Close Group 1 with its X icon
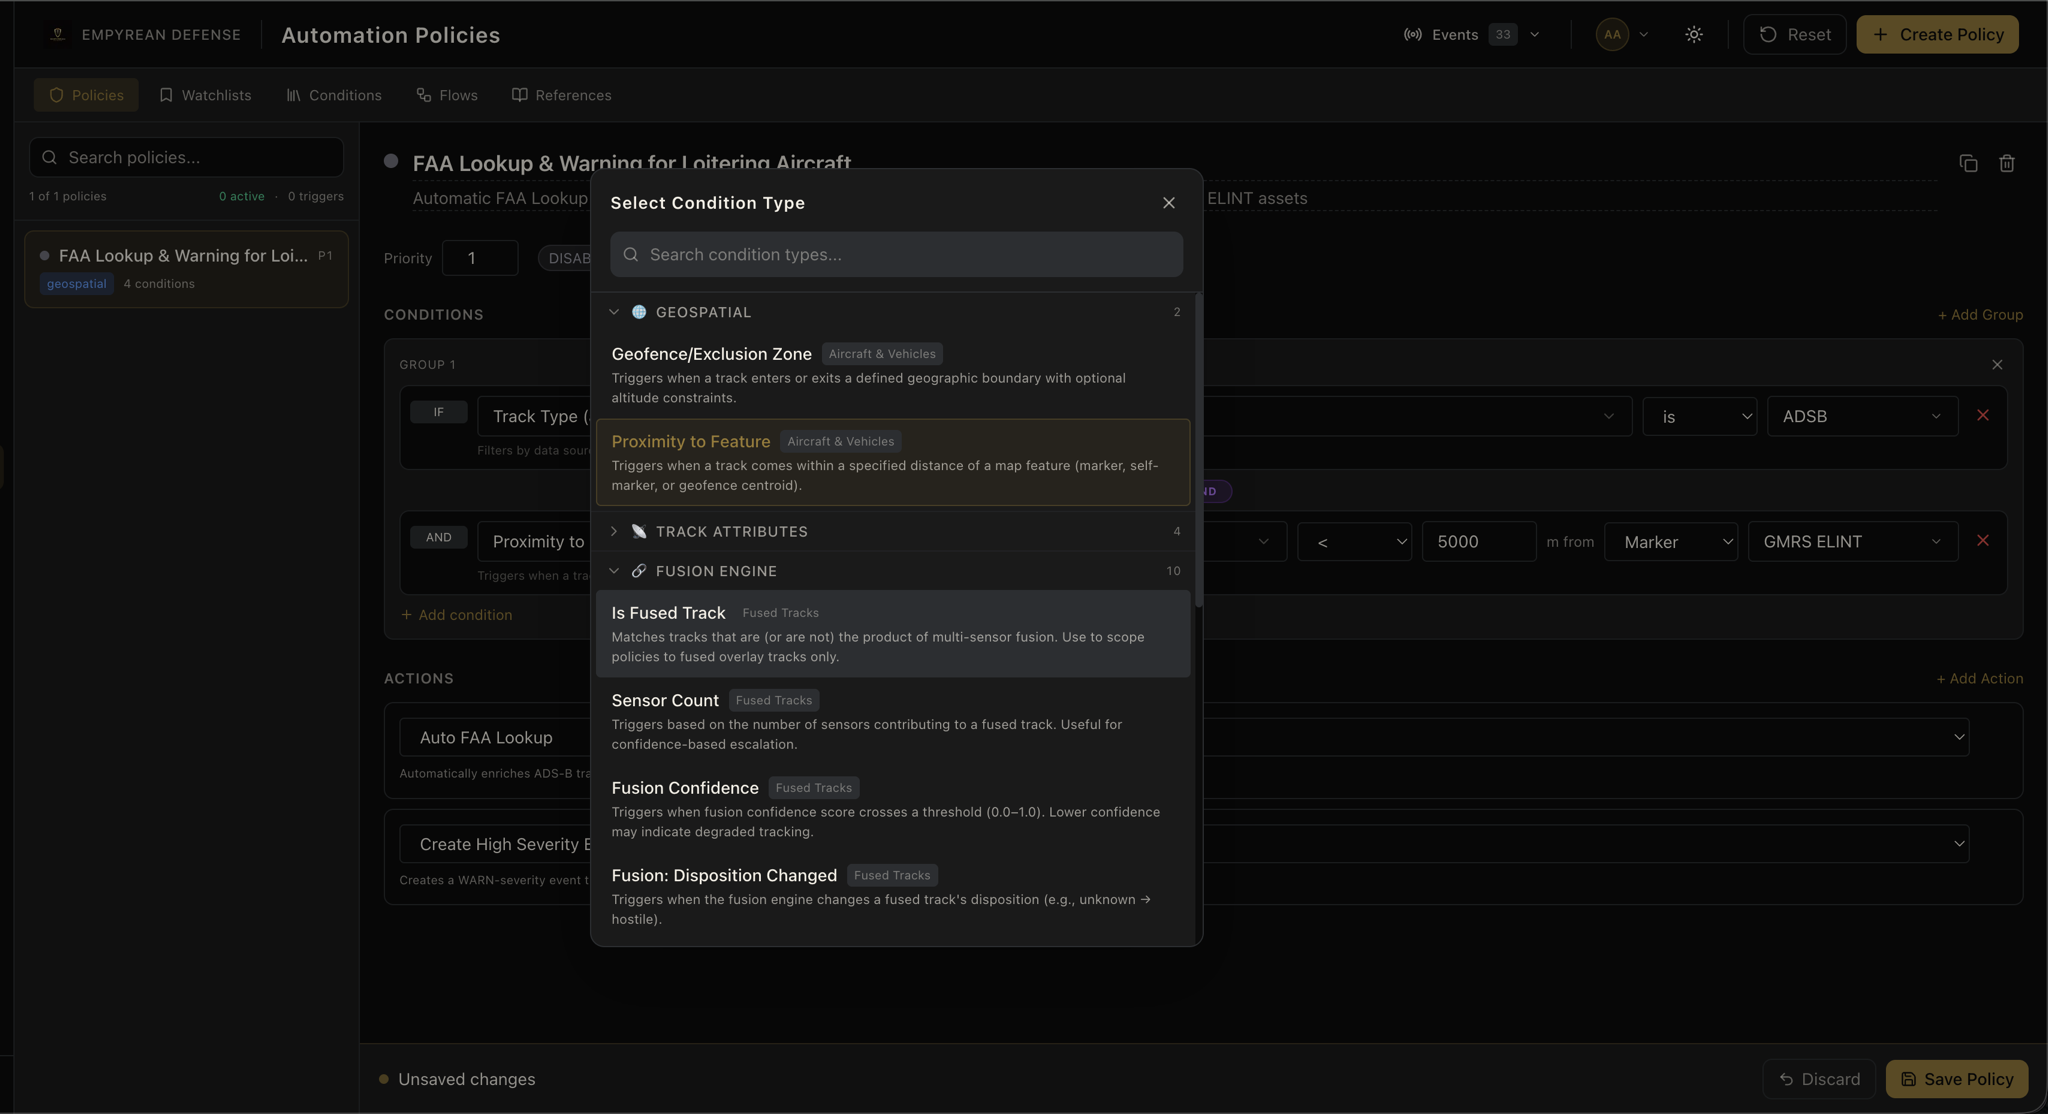2048x1114 pixels. [x=1997, y=365]
